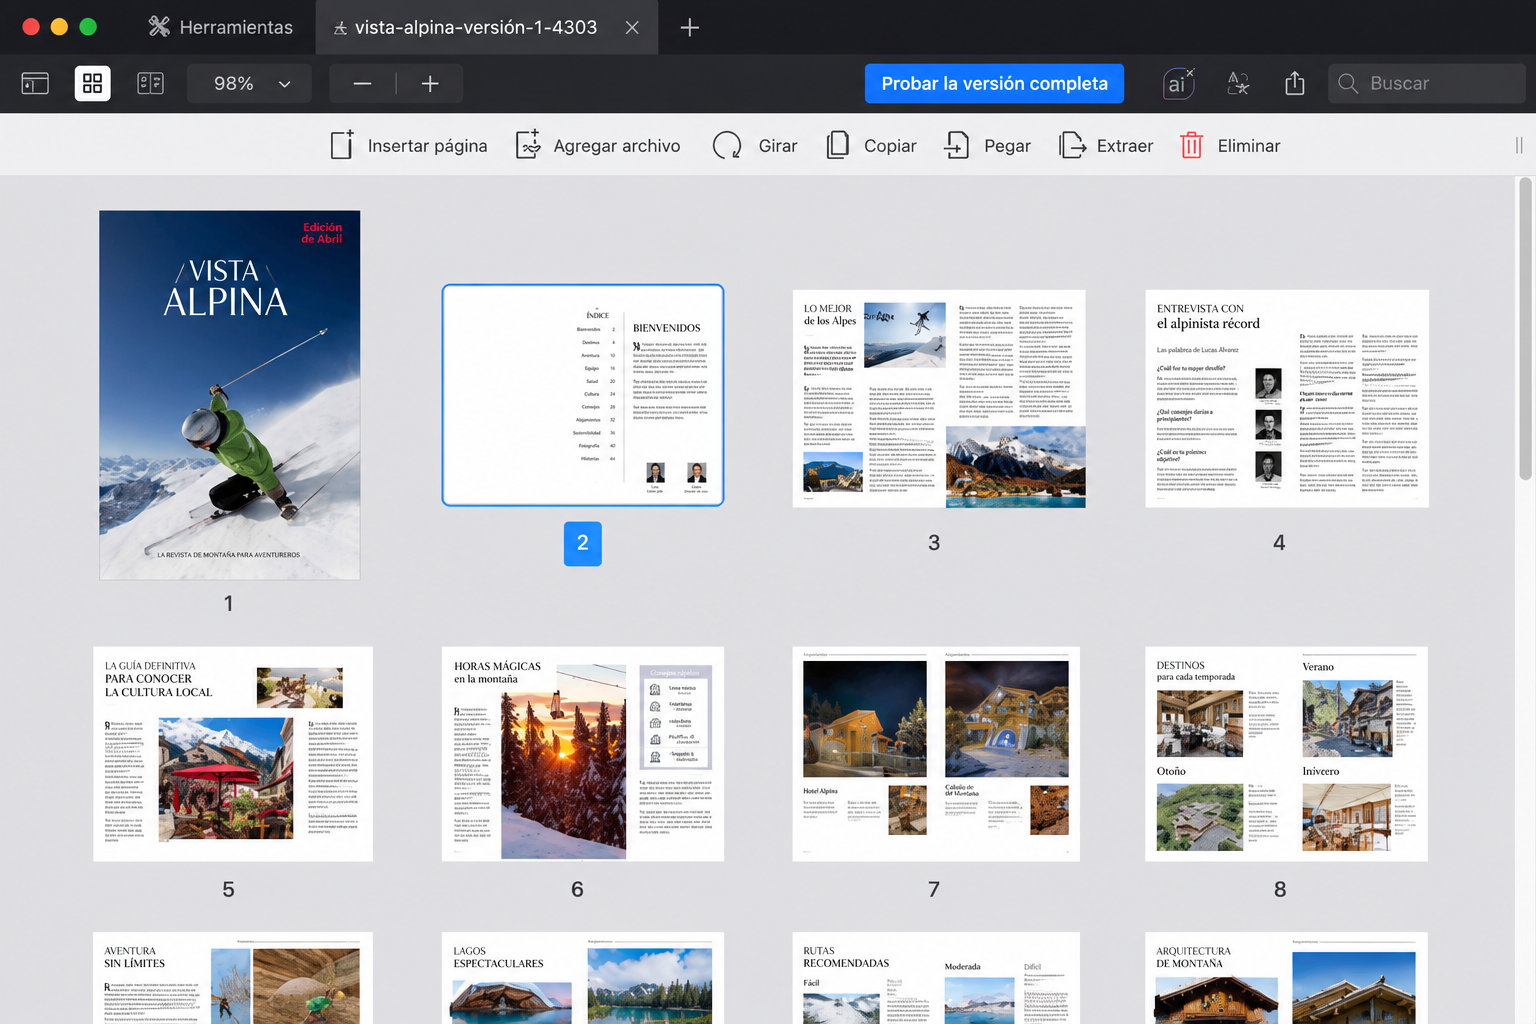Viewport: 1536px width, 1024px height.
Task: Open the translate tool icon
Action: coord(1238,83)
